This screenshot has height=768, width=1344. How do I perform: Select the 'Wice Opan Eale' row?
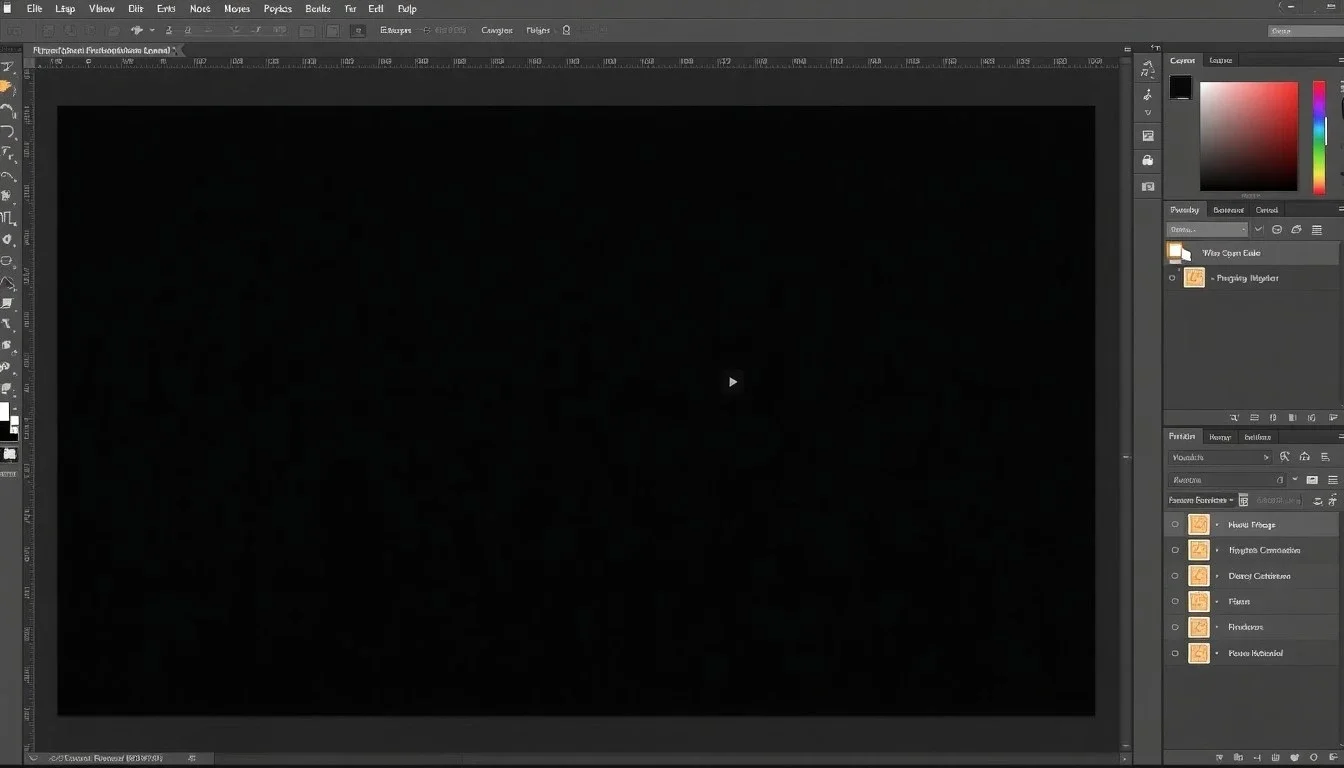click(x=1252, y=253)
